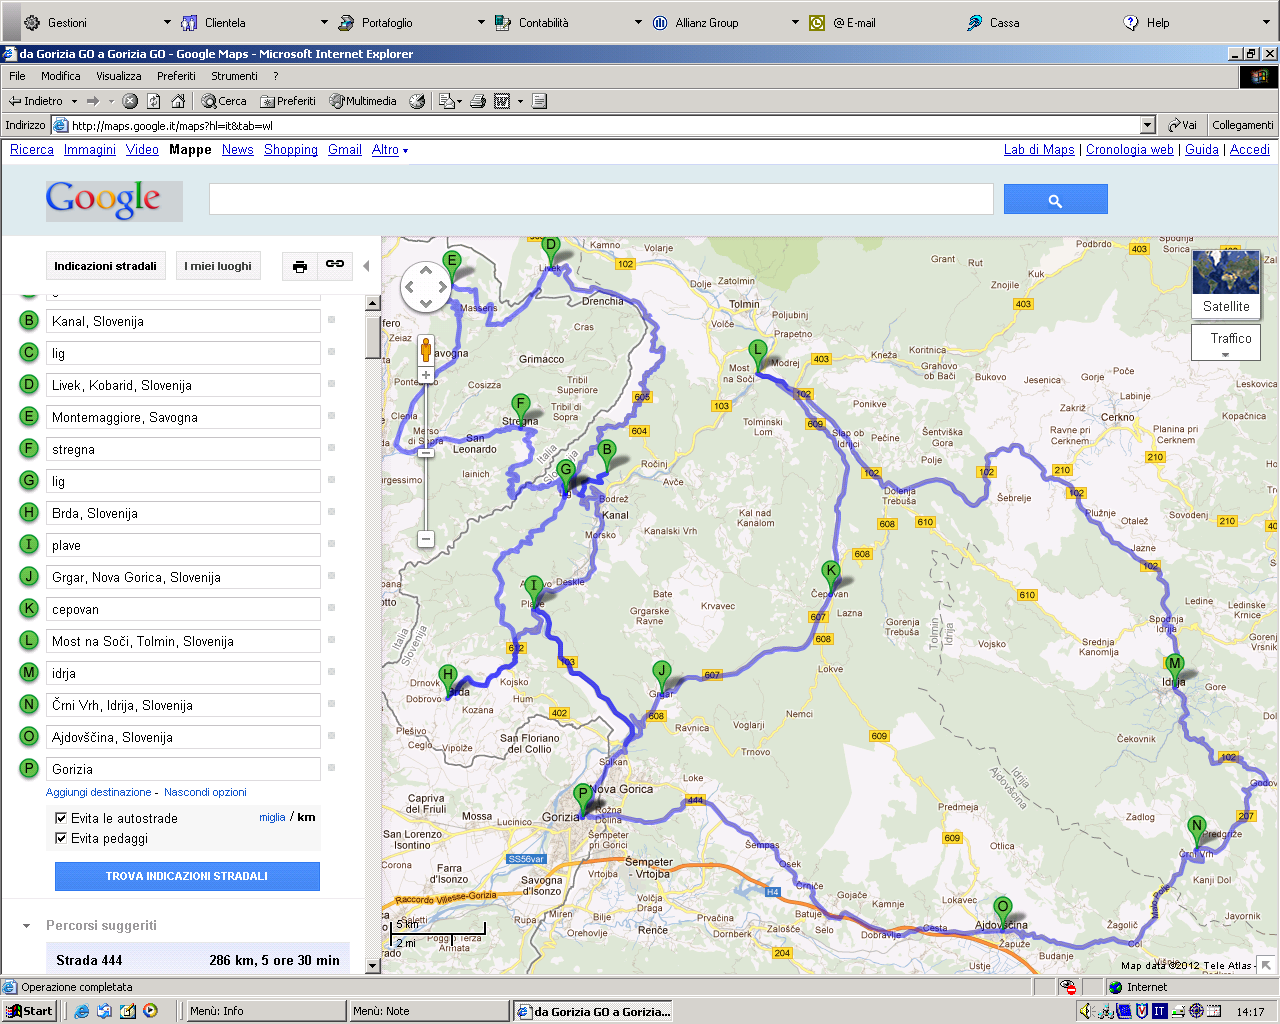The image size is (1280, 1024).
Task: Click the map zoom slider track
Action: 426,458
